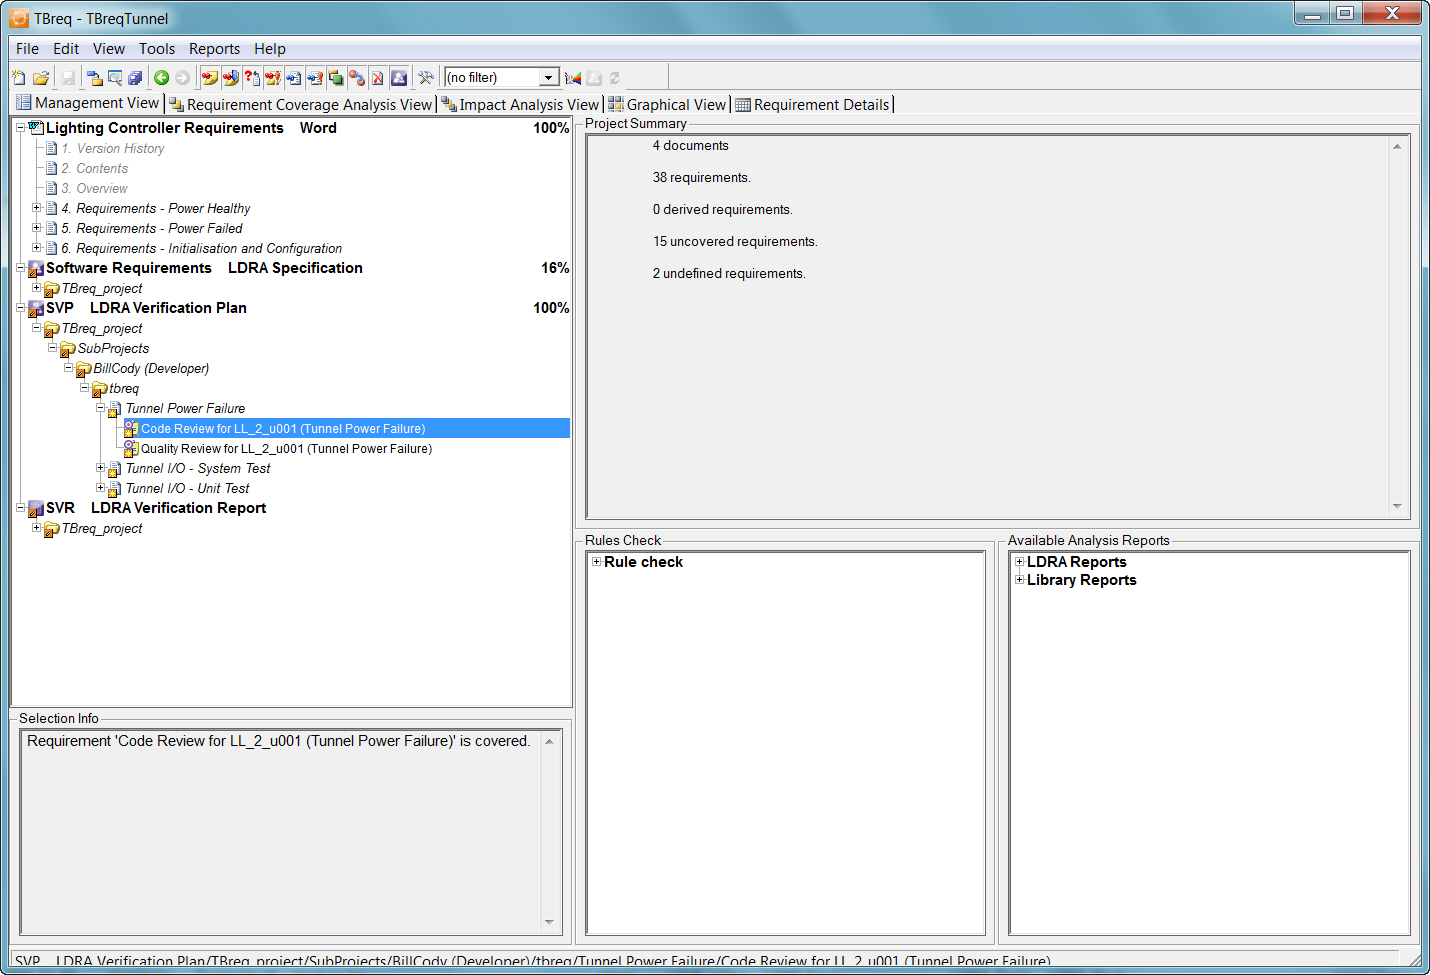Click the red X document toolbar icon
The image size is (1430, 975).
pyautogui.click(x=377, y=78)
